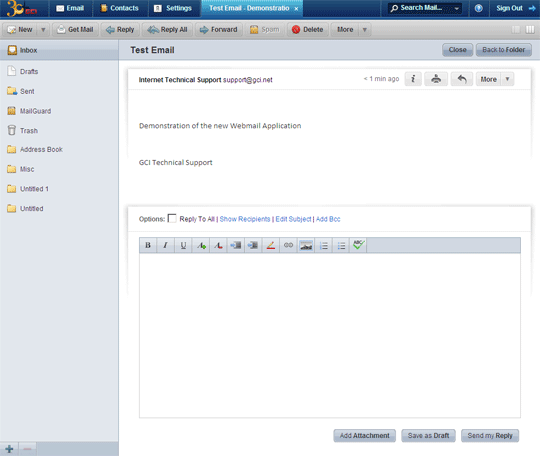Click sender address support@gci.net
The height and width of the screenshot is (456, 540).
pyautogui.click(x=248, y=80)
